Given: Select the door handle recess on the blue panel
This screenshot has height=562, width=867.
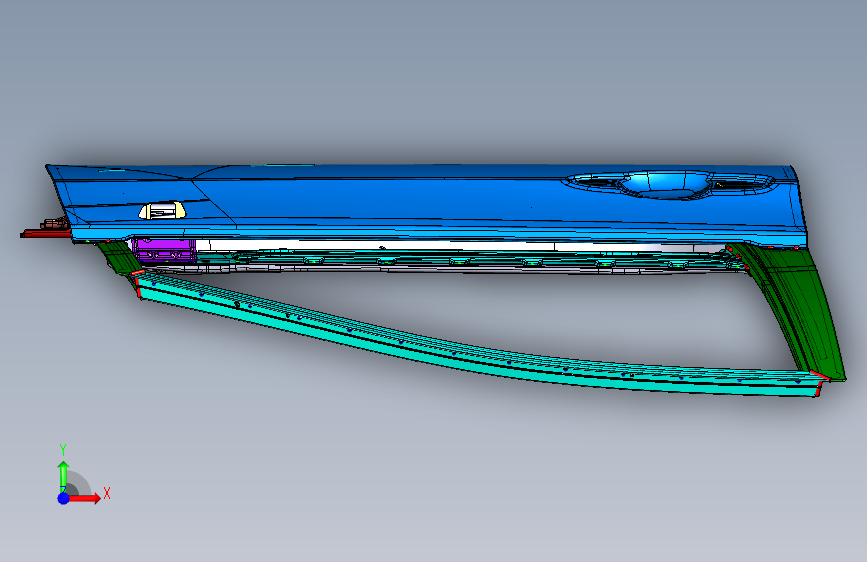Looking at the screenshot, I should coord(666,184).
